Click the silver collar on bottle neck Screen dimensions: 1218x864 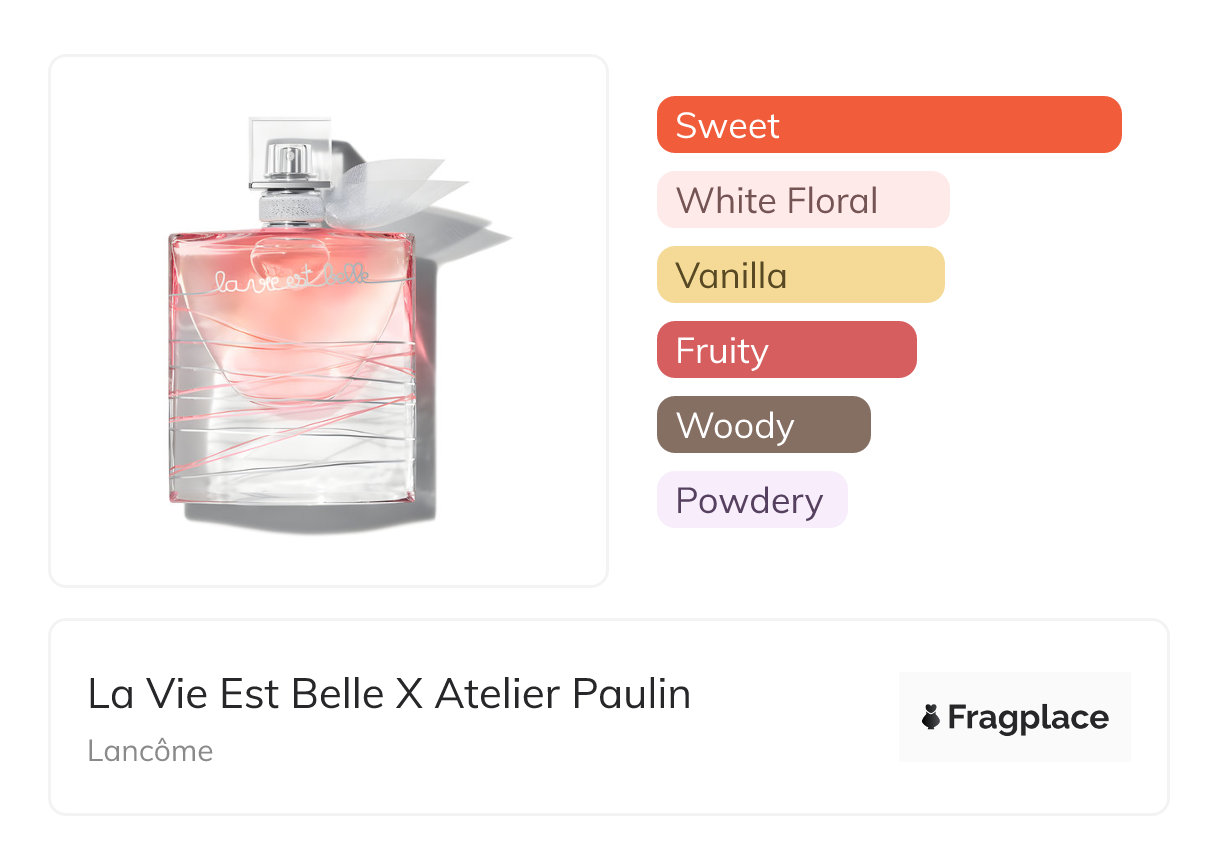pyautogui.click(x=289, y=208)
